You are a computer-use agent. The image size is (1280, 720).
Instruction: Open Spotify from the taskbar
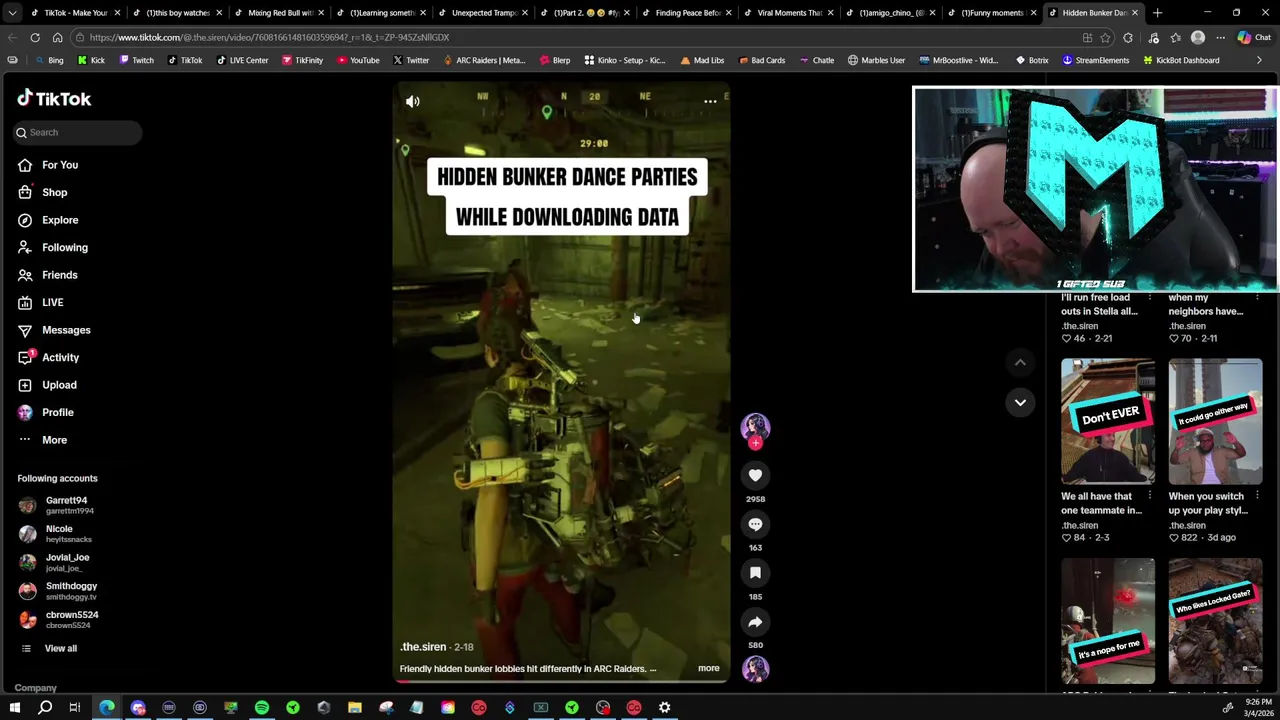coord(262,708)
